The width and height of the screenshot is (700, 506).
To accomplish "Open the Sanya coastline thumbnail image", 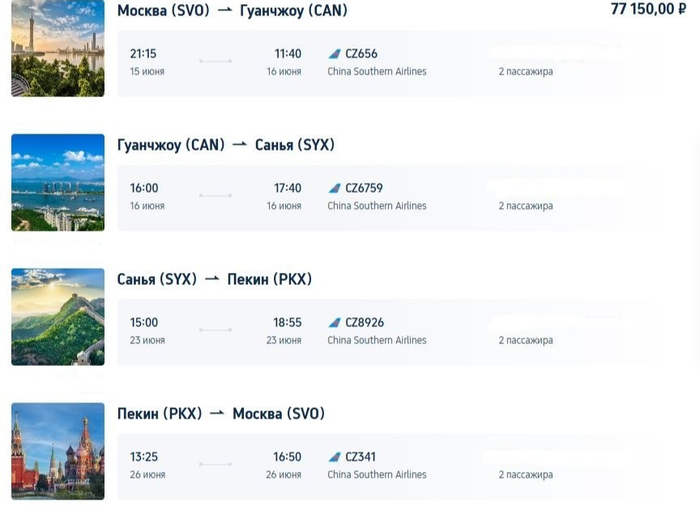I will pos(57,182).
